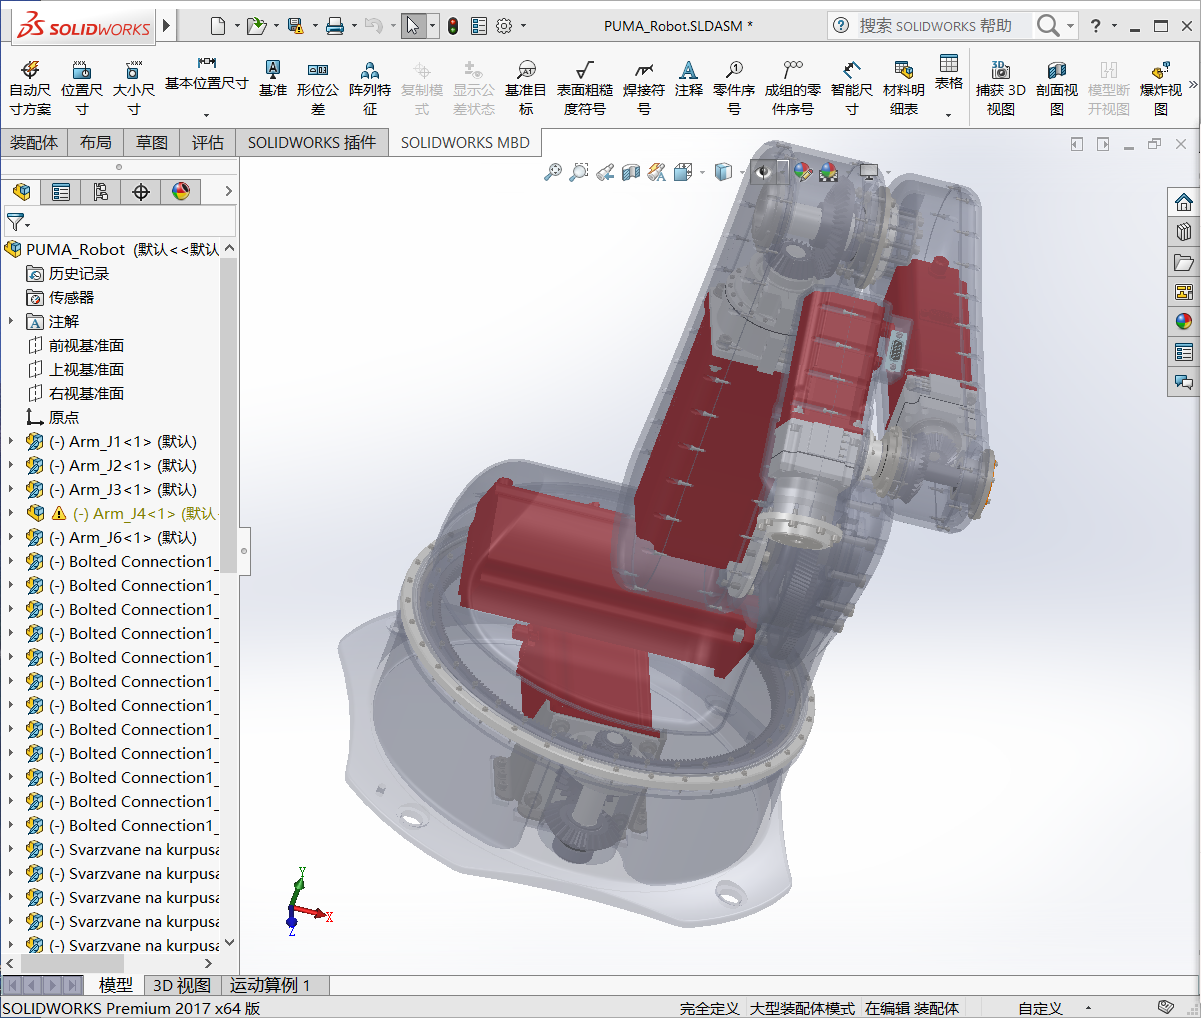Switch to 草图 ribbon tab
This screenshot has width=1201, height=1018.
[x=152, y=143]
